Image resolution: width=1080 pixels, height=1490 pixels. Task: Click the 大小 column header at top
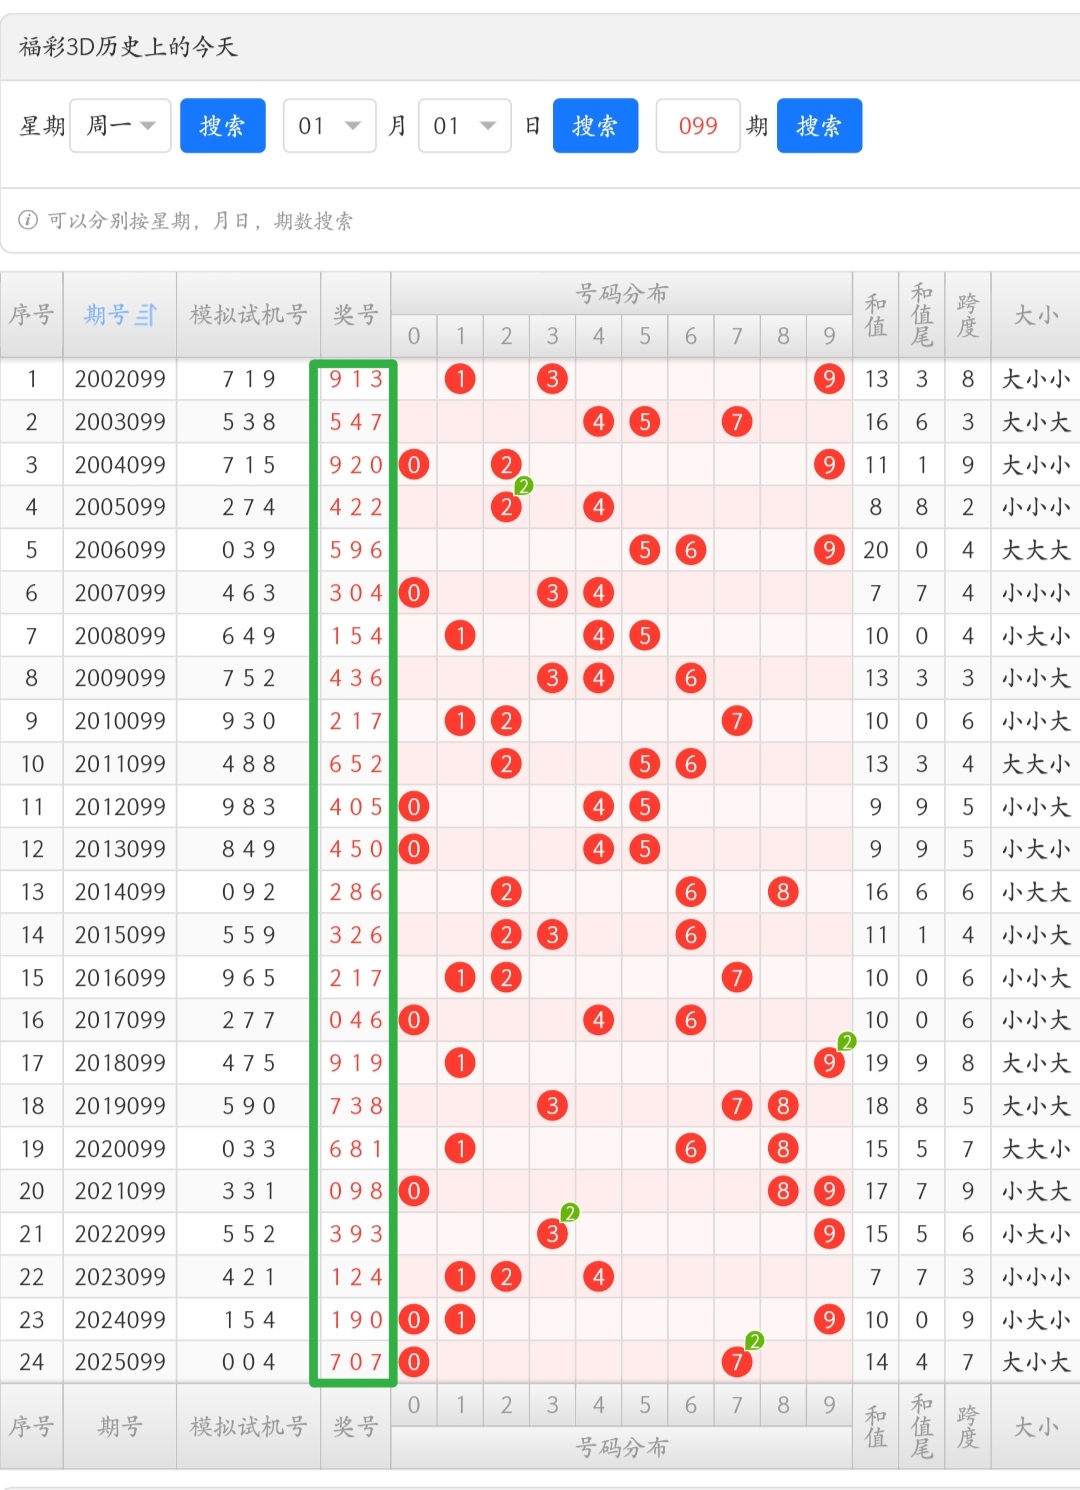click(1035, 315)
